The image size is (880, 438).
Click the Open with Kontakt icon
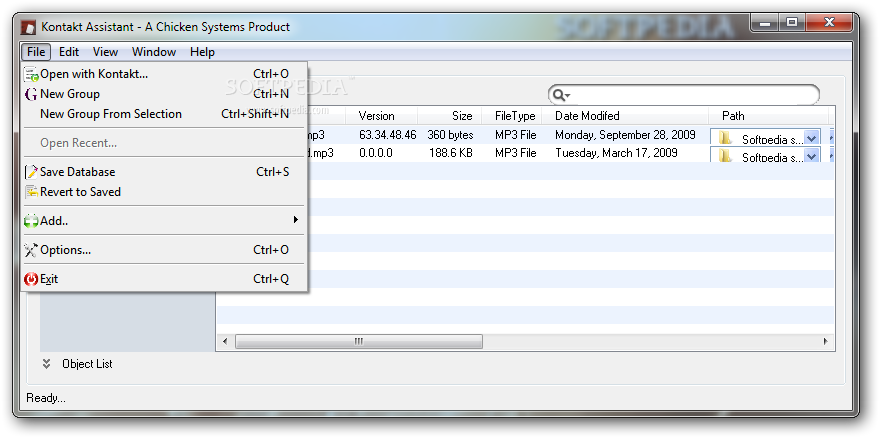pyautogui.click(x=31, y=74)
